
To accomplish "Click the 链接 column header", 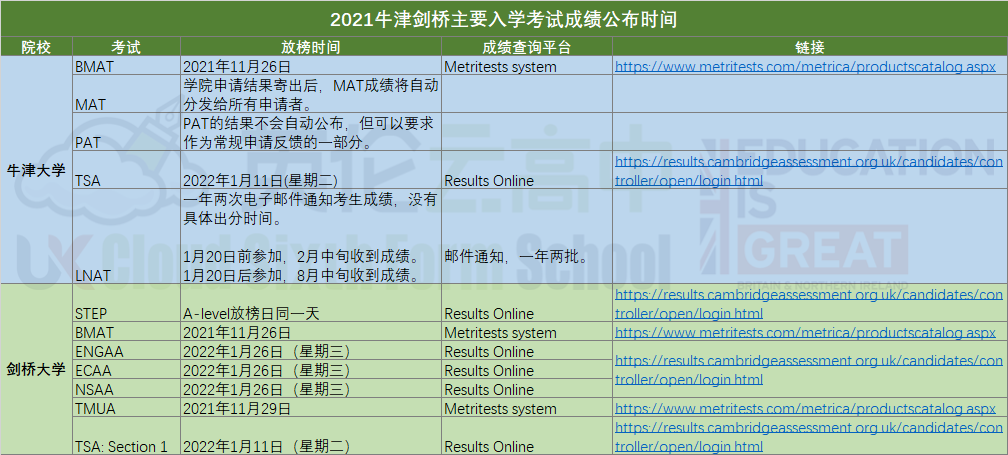I will 809,47.
